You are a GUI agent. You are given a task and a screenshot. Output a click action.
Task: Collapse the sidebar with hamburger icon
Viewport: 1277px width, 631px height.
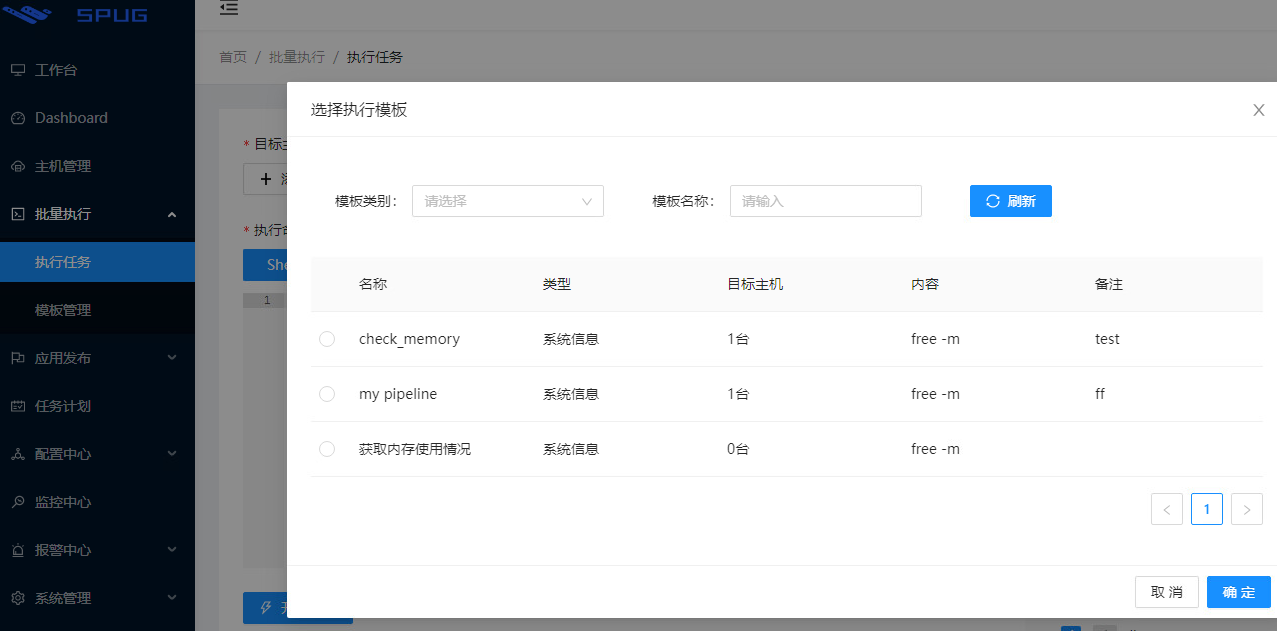228,9
